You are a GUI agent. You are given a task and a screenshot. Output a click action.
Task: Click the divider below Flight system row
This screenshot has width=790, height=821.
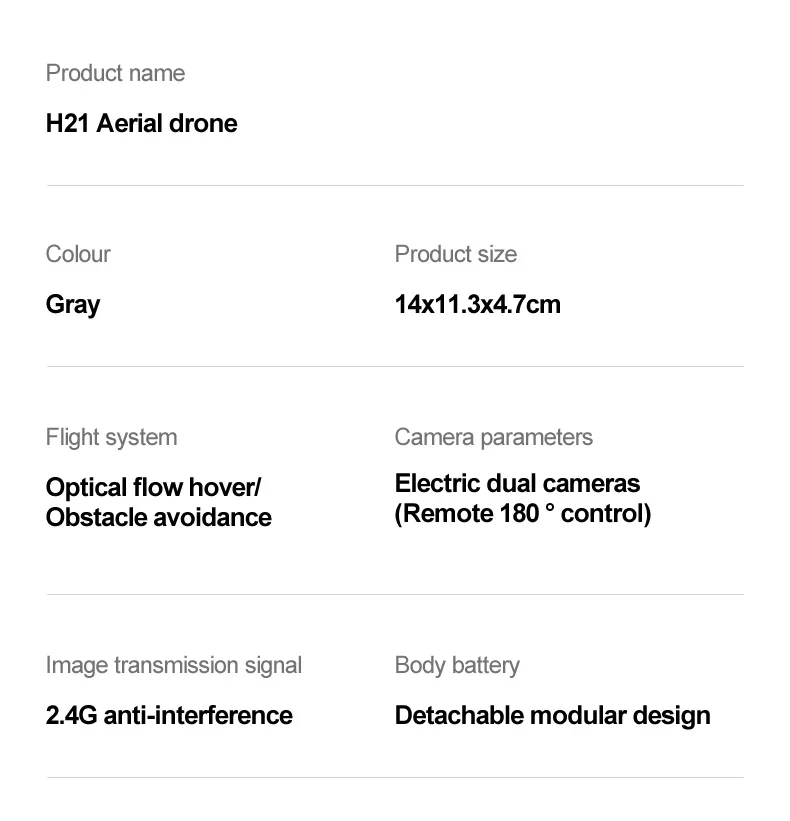coord(395,594)
